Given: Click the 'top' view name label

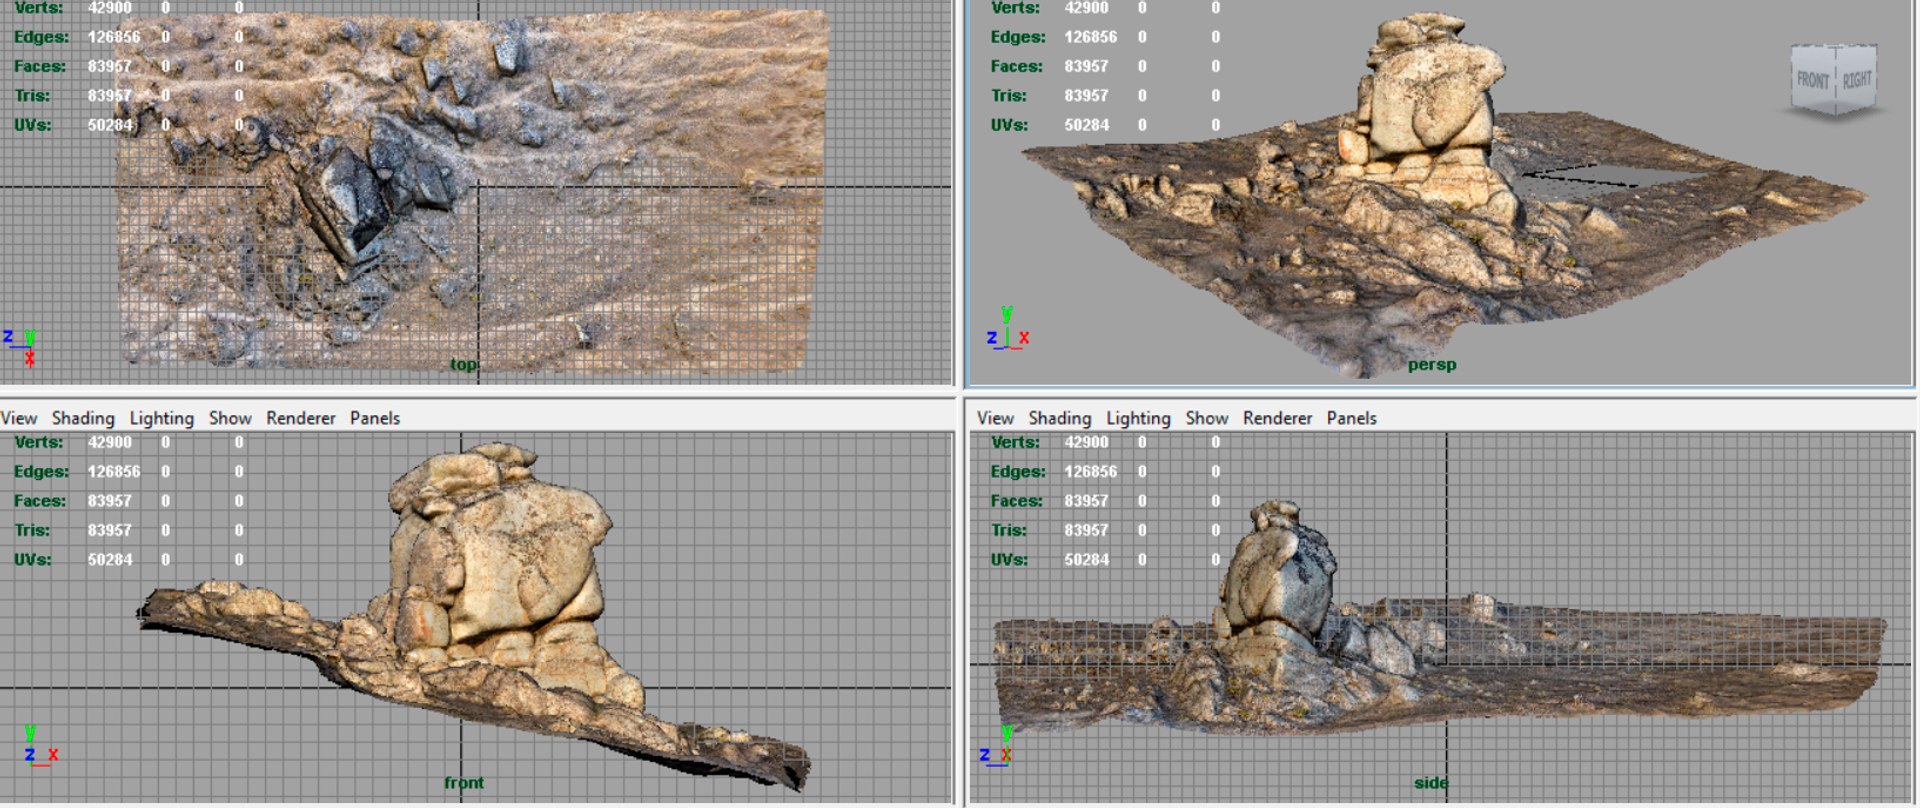Looking at the screenshot, I should [463, 365].
